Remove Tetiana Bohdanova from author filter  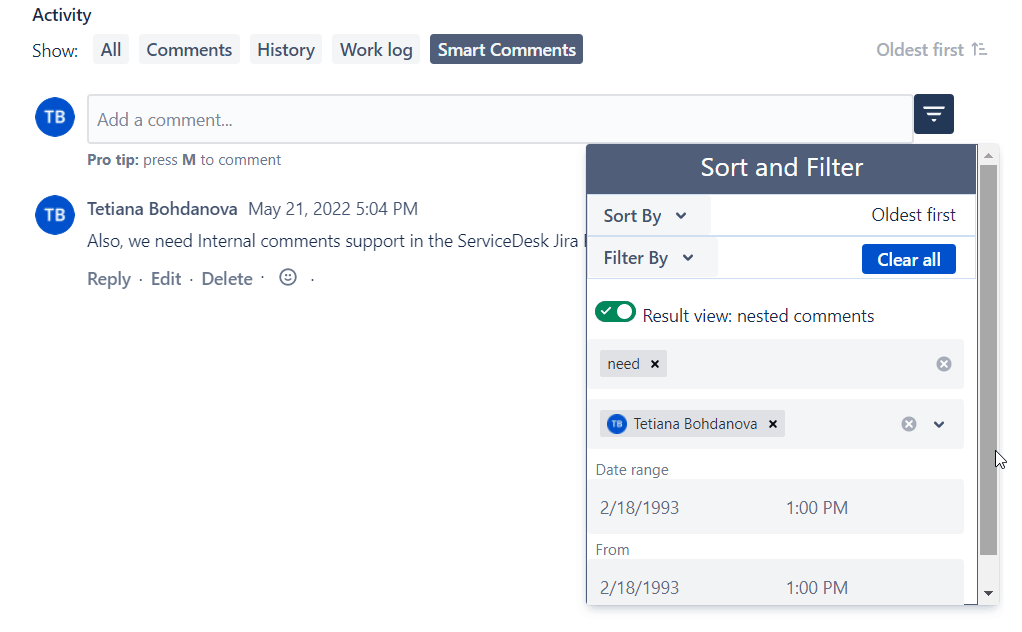point(772,424)
